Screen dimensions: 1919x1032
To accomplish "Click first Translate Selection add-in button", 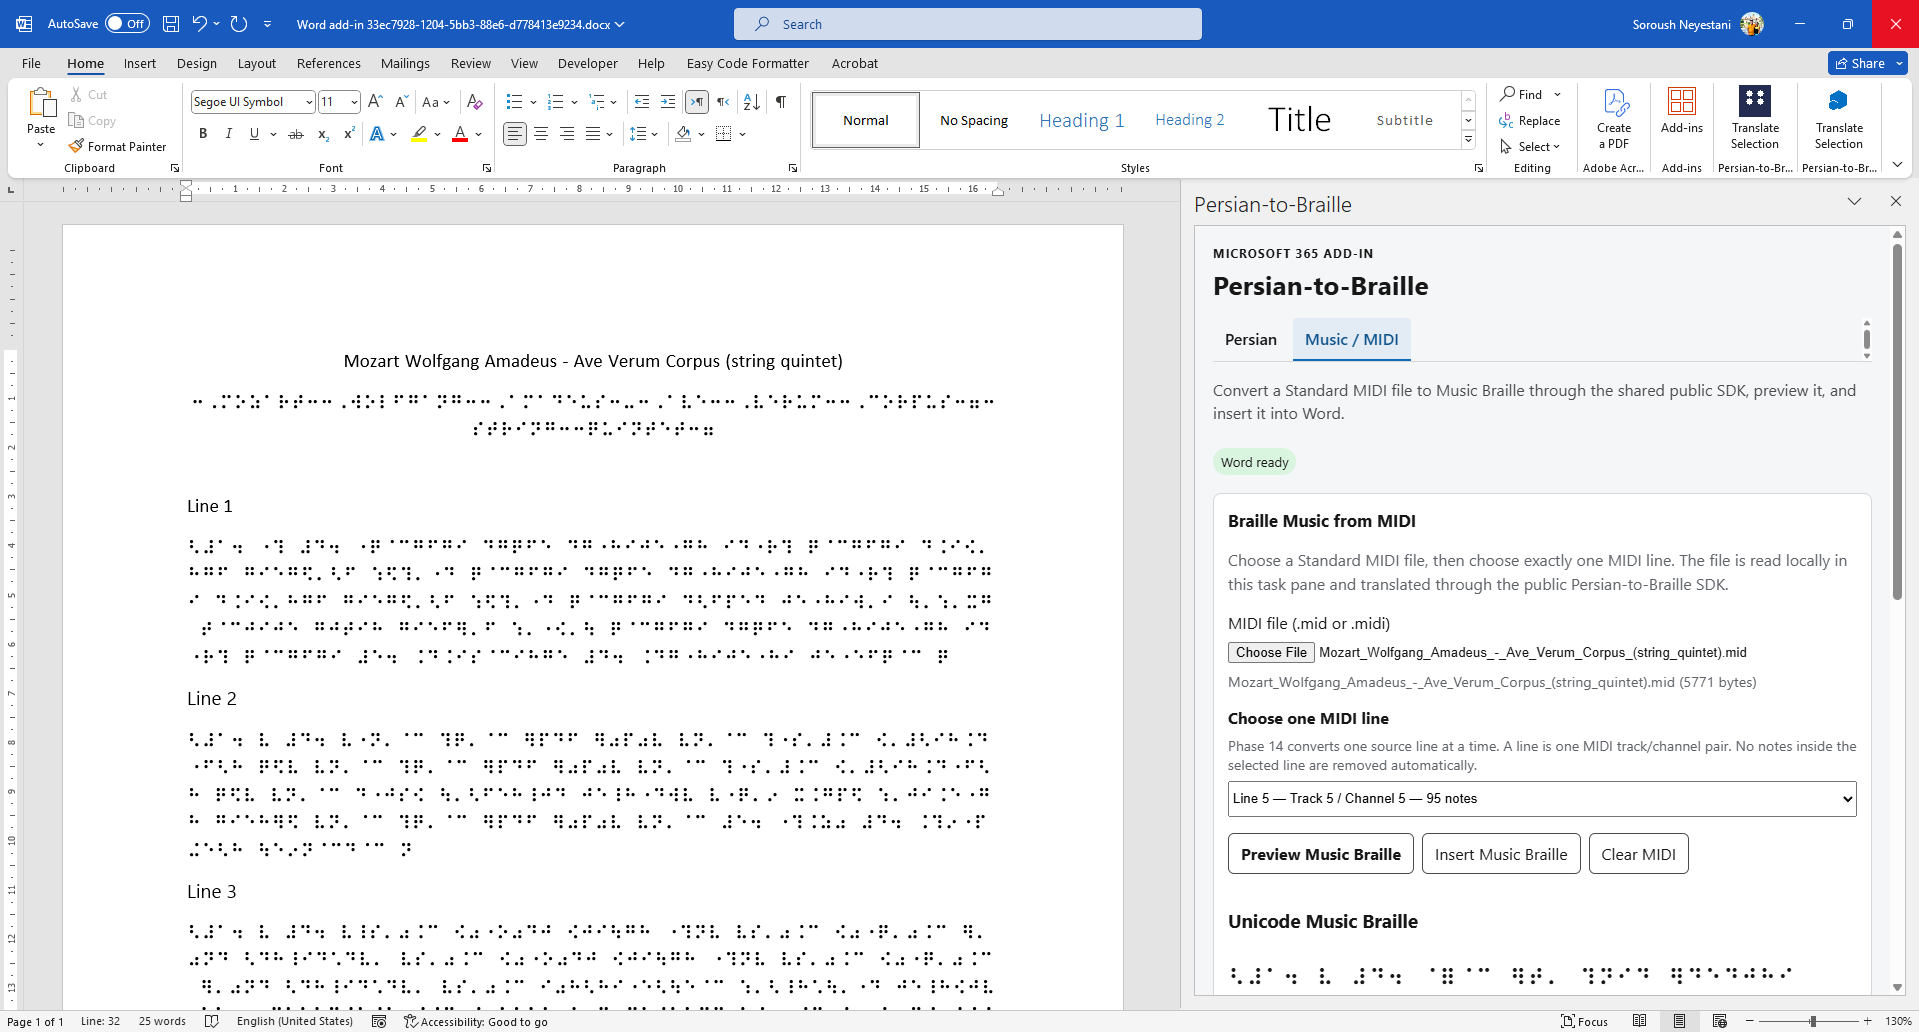I will (1755, 119).
